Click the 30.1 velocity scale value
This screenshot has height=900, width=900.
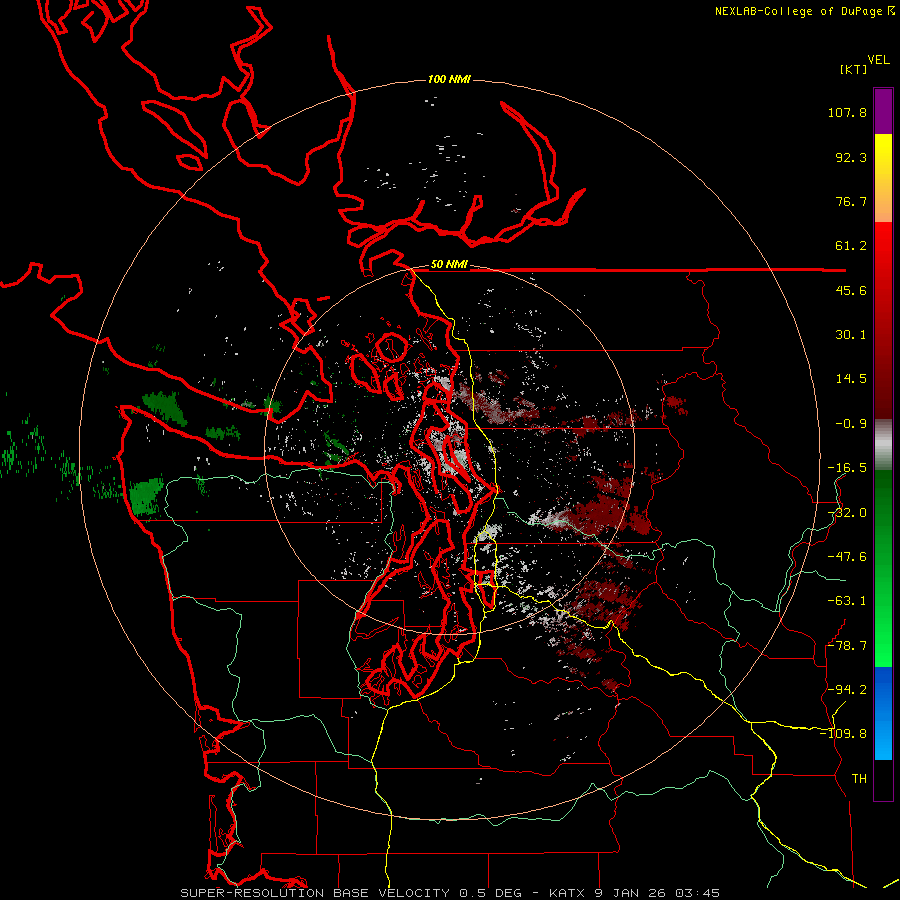851,335
